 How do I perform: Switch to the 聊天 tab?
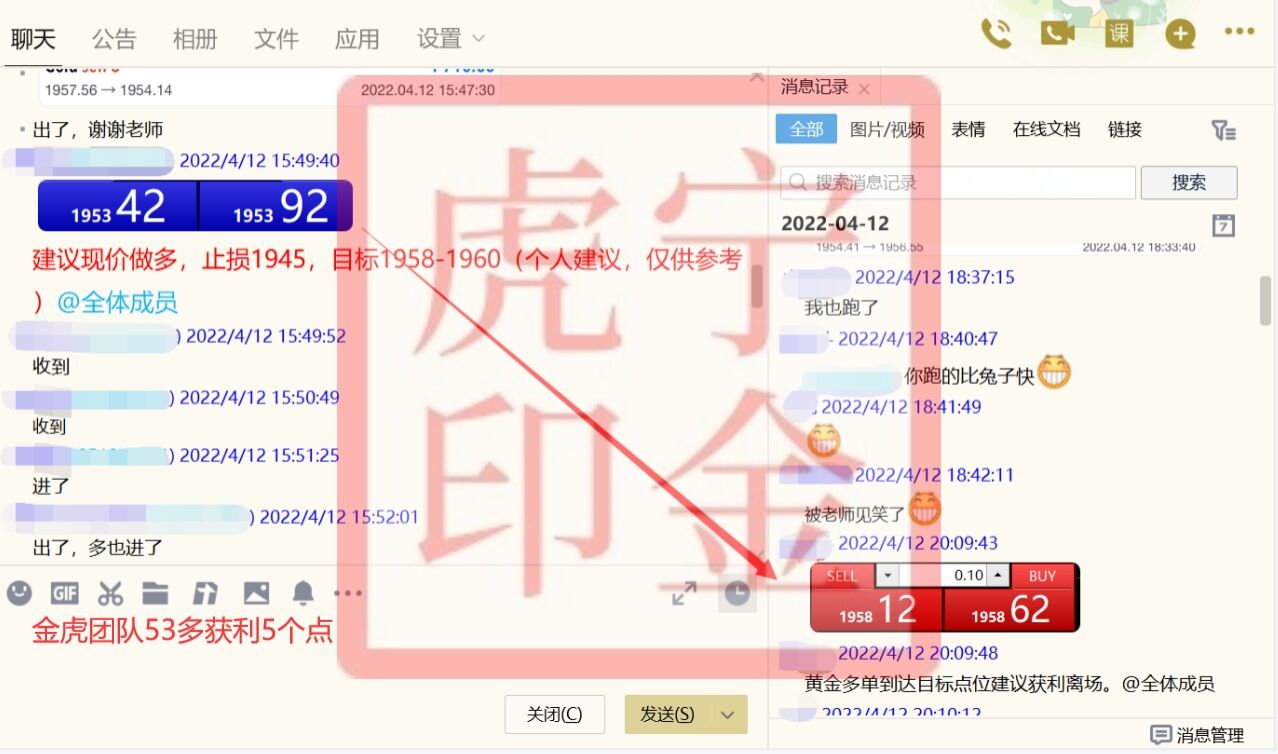click(33, 39)
